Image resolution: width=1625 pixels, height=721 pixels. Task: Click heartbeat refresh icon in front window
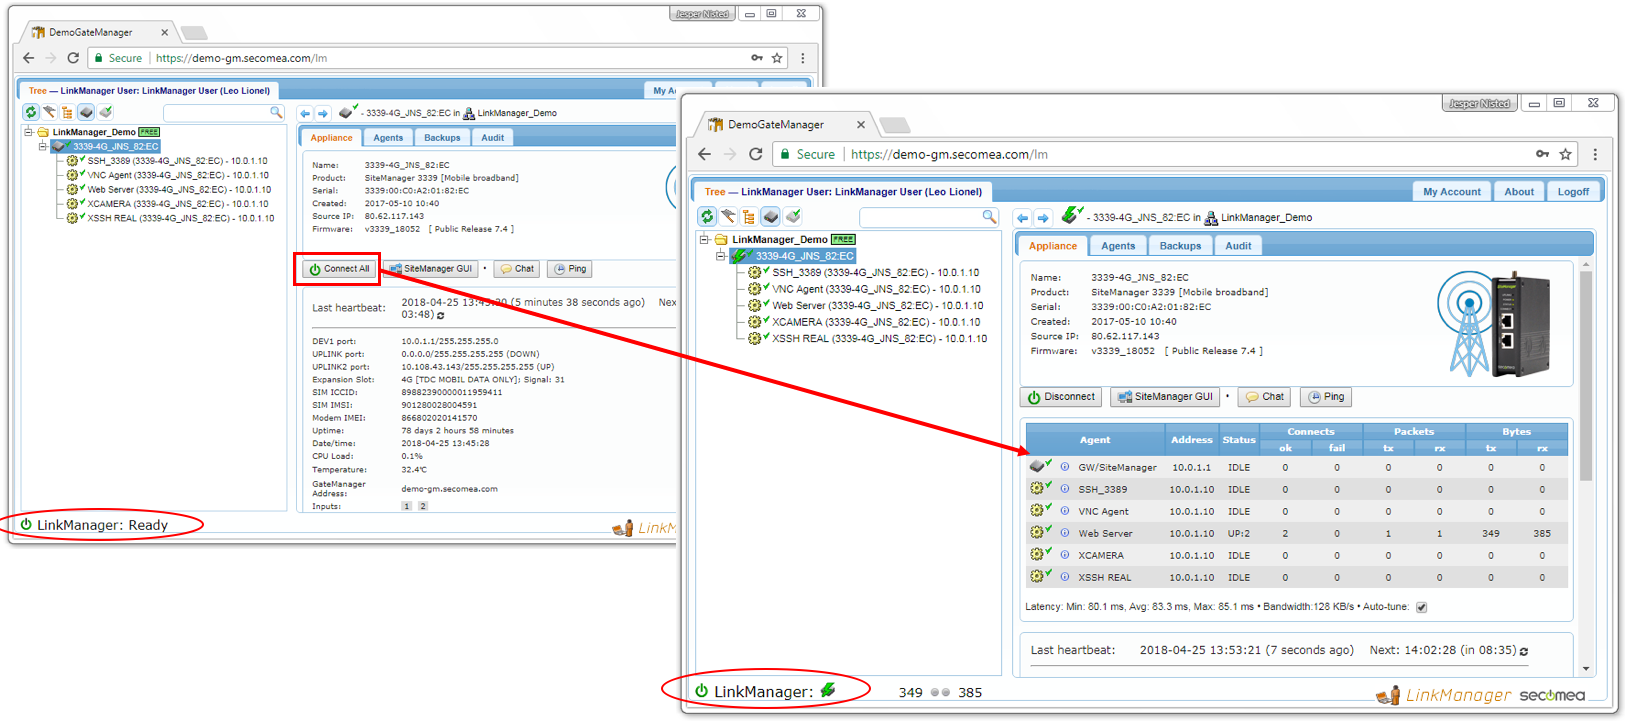click(1524, 651)
